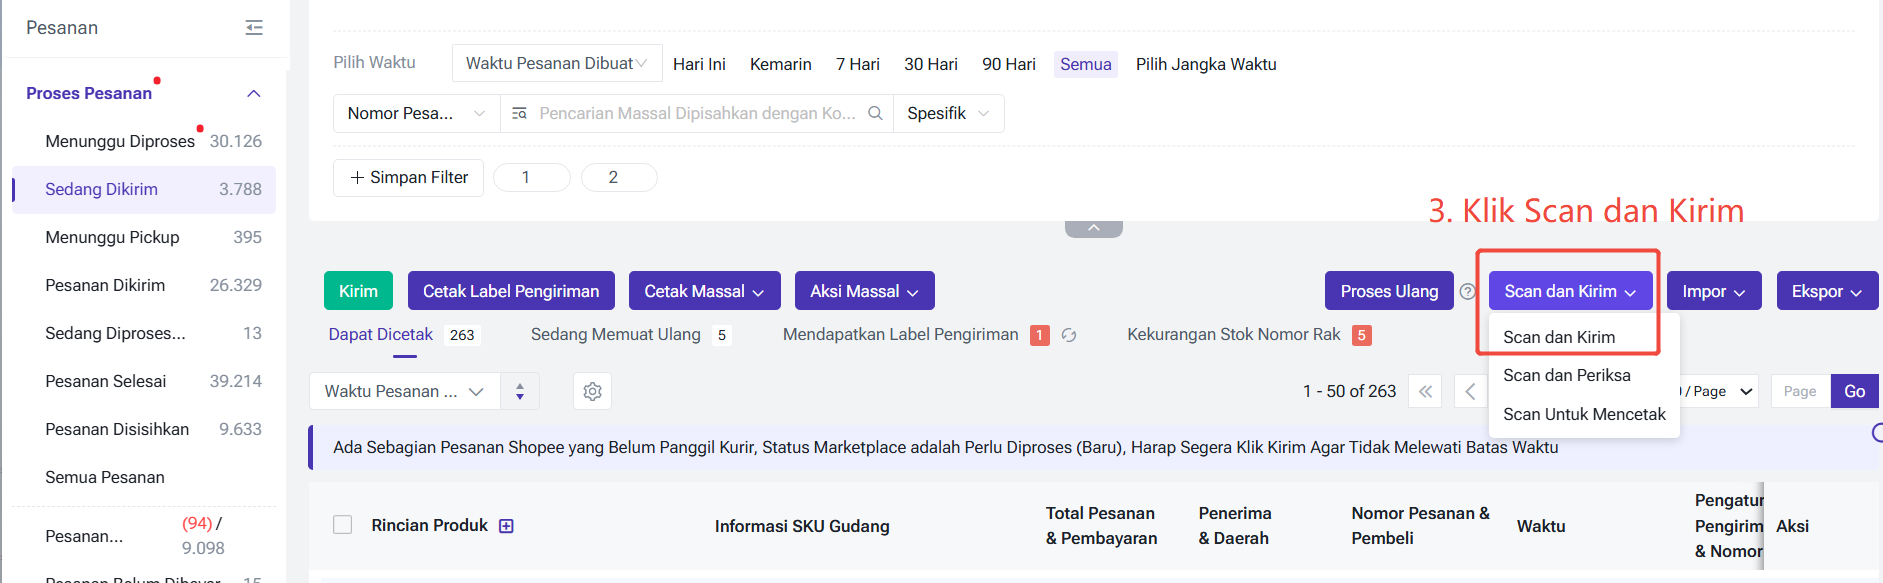Filter by Hari Ini
Viewport: 1883px width, 583px height.
pyautogui.click(x=699, y=64)
